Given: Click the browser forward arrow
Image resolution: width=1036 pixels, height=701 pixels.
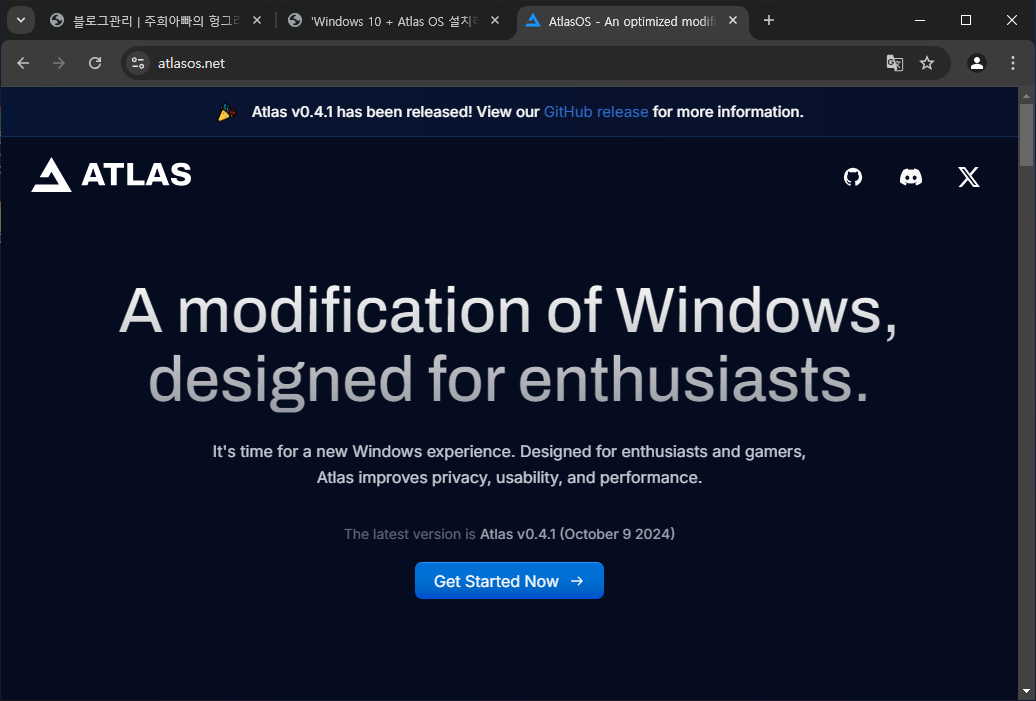Looking at the screenshot, I should coord(59,63).
